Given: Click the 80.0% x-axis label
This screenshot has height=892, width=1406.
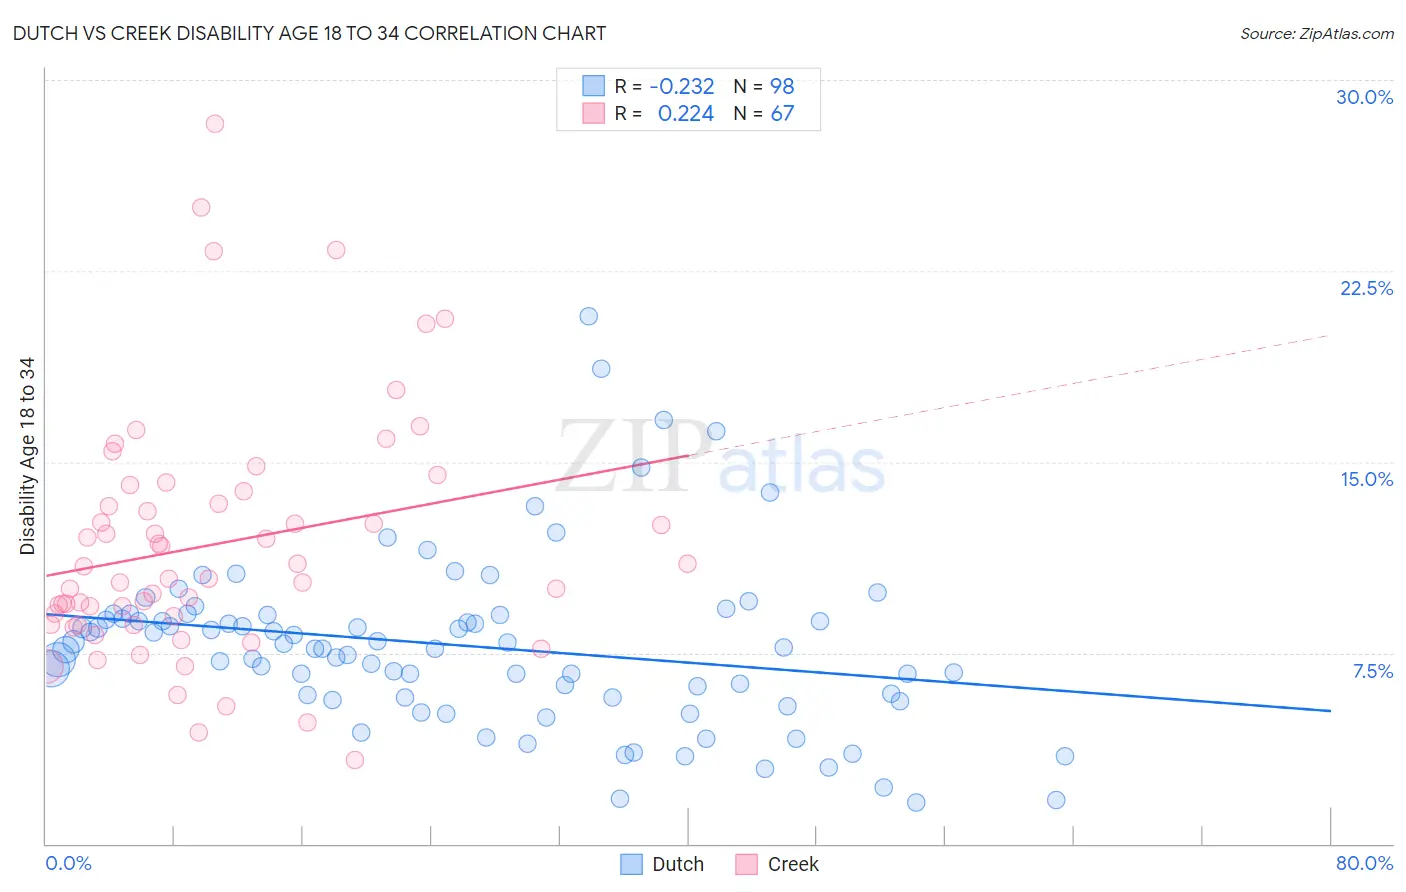Looking at the screenshot, I should [1364, 863].
